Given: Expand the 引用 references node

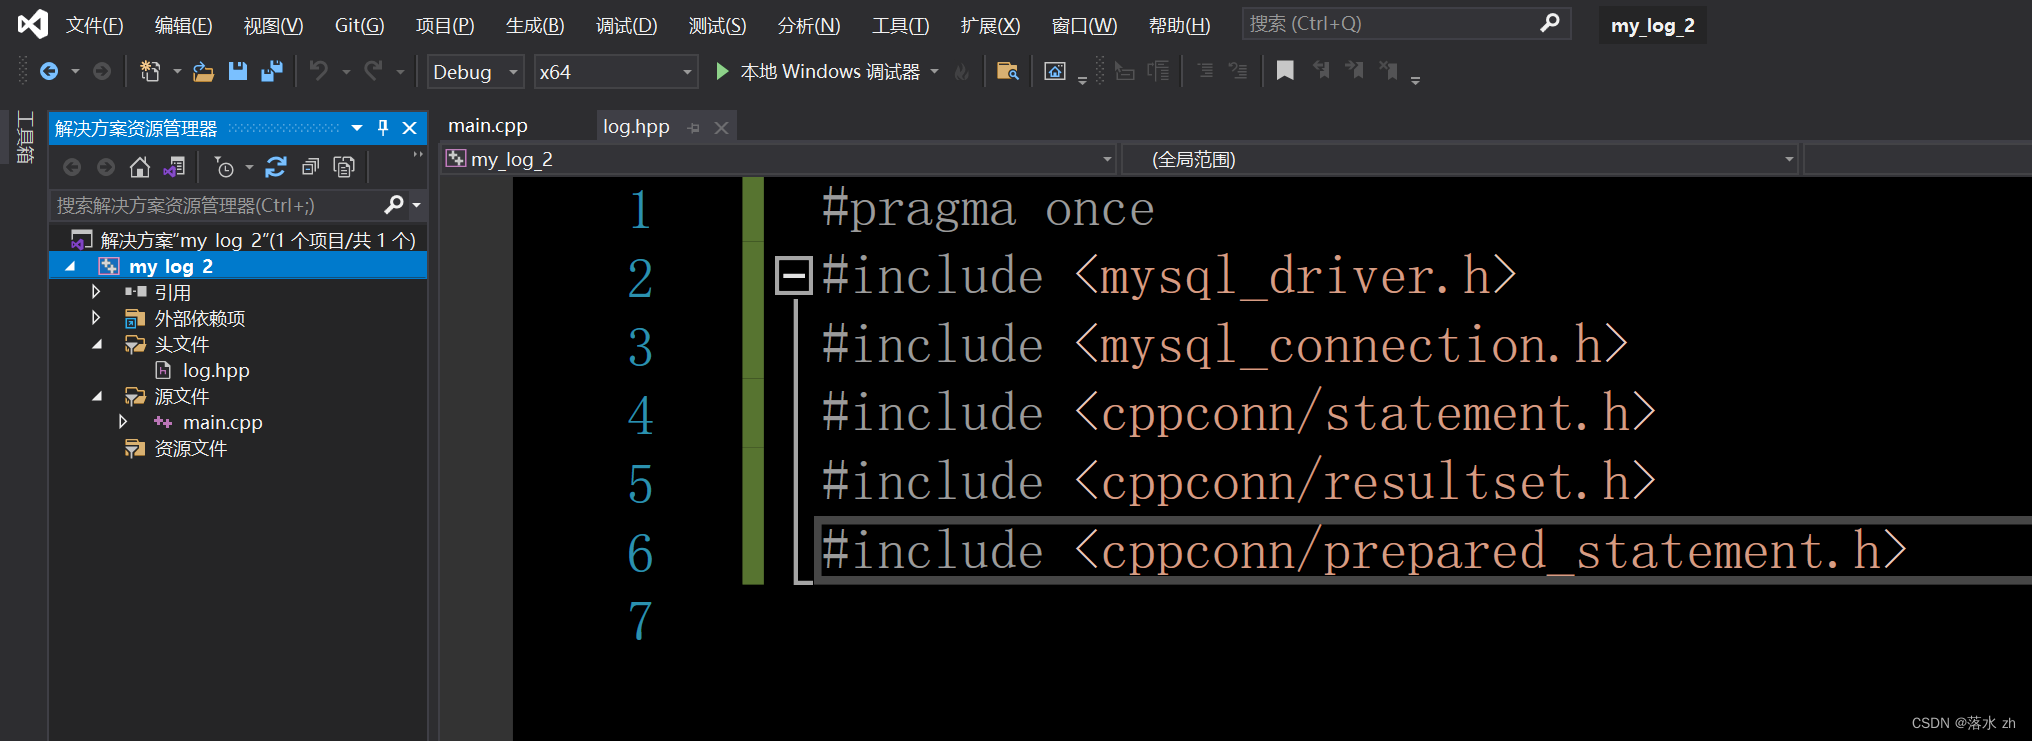Looking at the screenshot, I should pos(96,292).
